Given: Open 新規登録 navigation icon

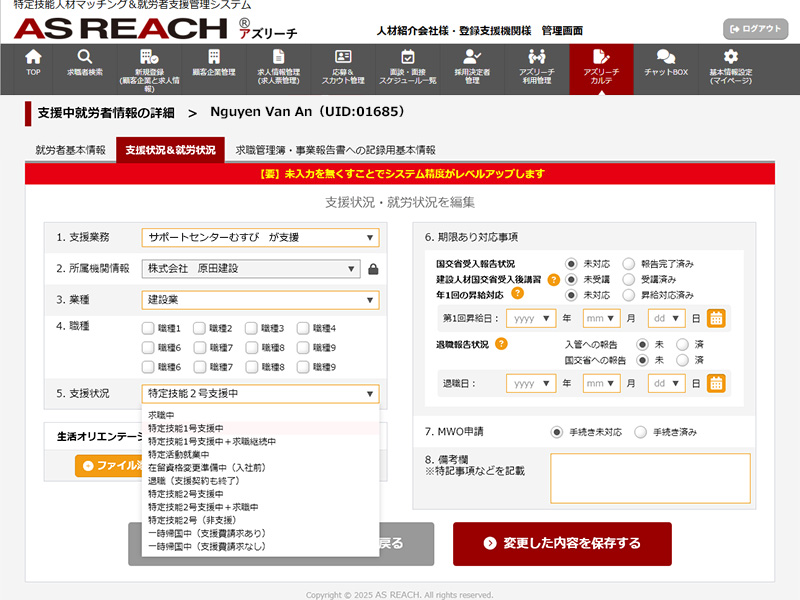Looking at the screenshot, I should [149, 56].
